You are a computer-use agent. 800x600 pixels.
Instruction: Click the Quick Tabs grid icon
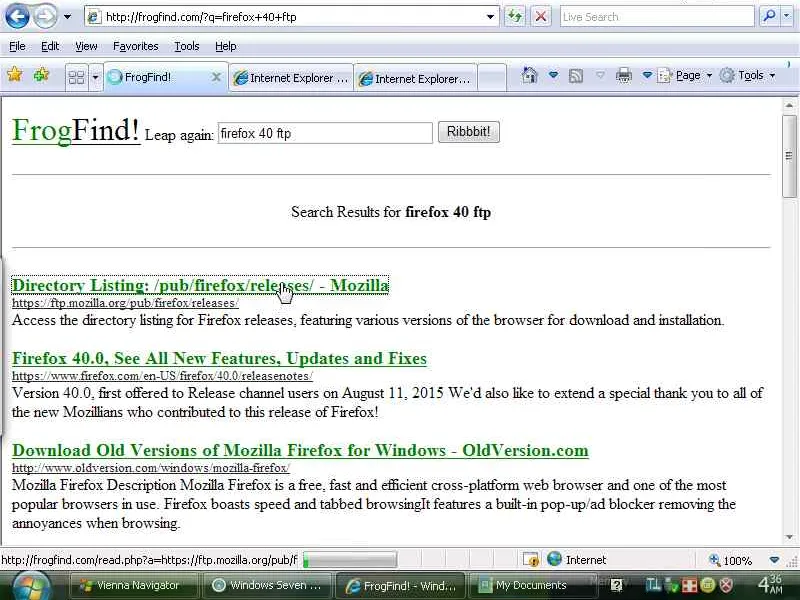(x=77, y=78)
